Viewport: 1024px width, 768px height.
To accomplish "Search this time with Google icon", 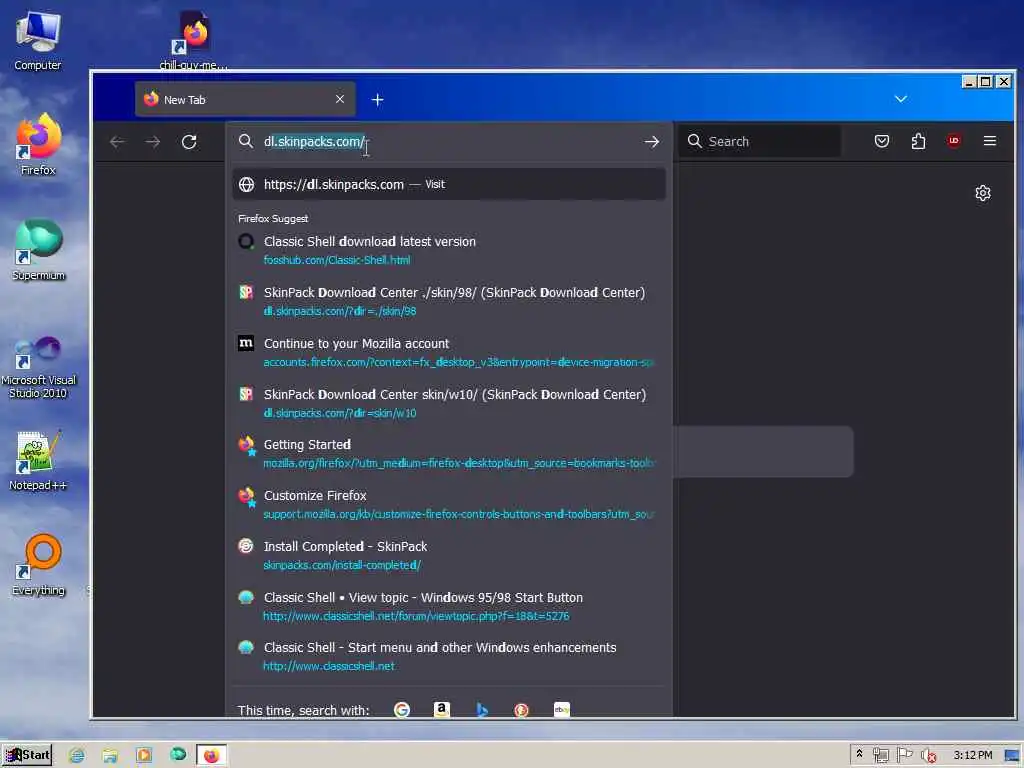I will [x=402, y=709].
